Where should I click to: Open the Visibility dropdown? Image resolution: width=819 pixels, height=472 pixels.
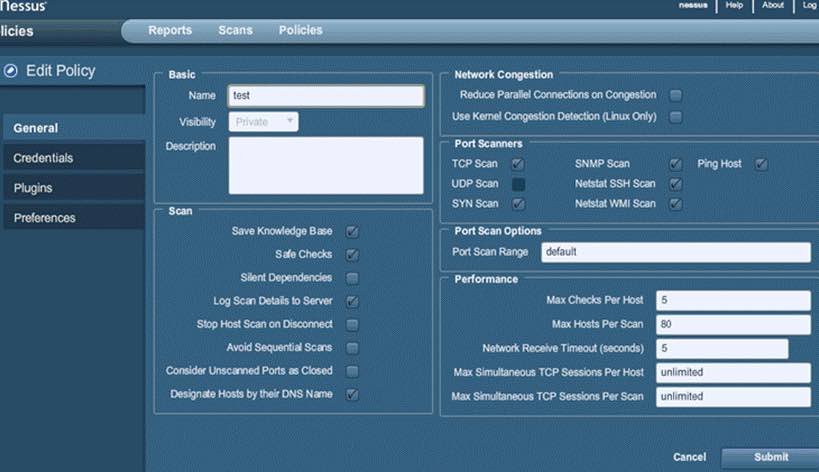pyautogui.click(x=264, y=122)
